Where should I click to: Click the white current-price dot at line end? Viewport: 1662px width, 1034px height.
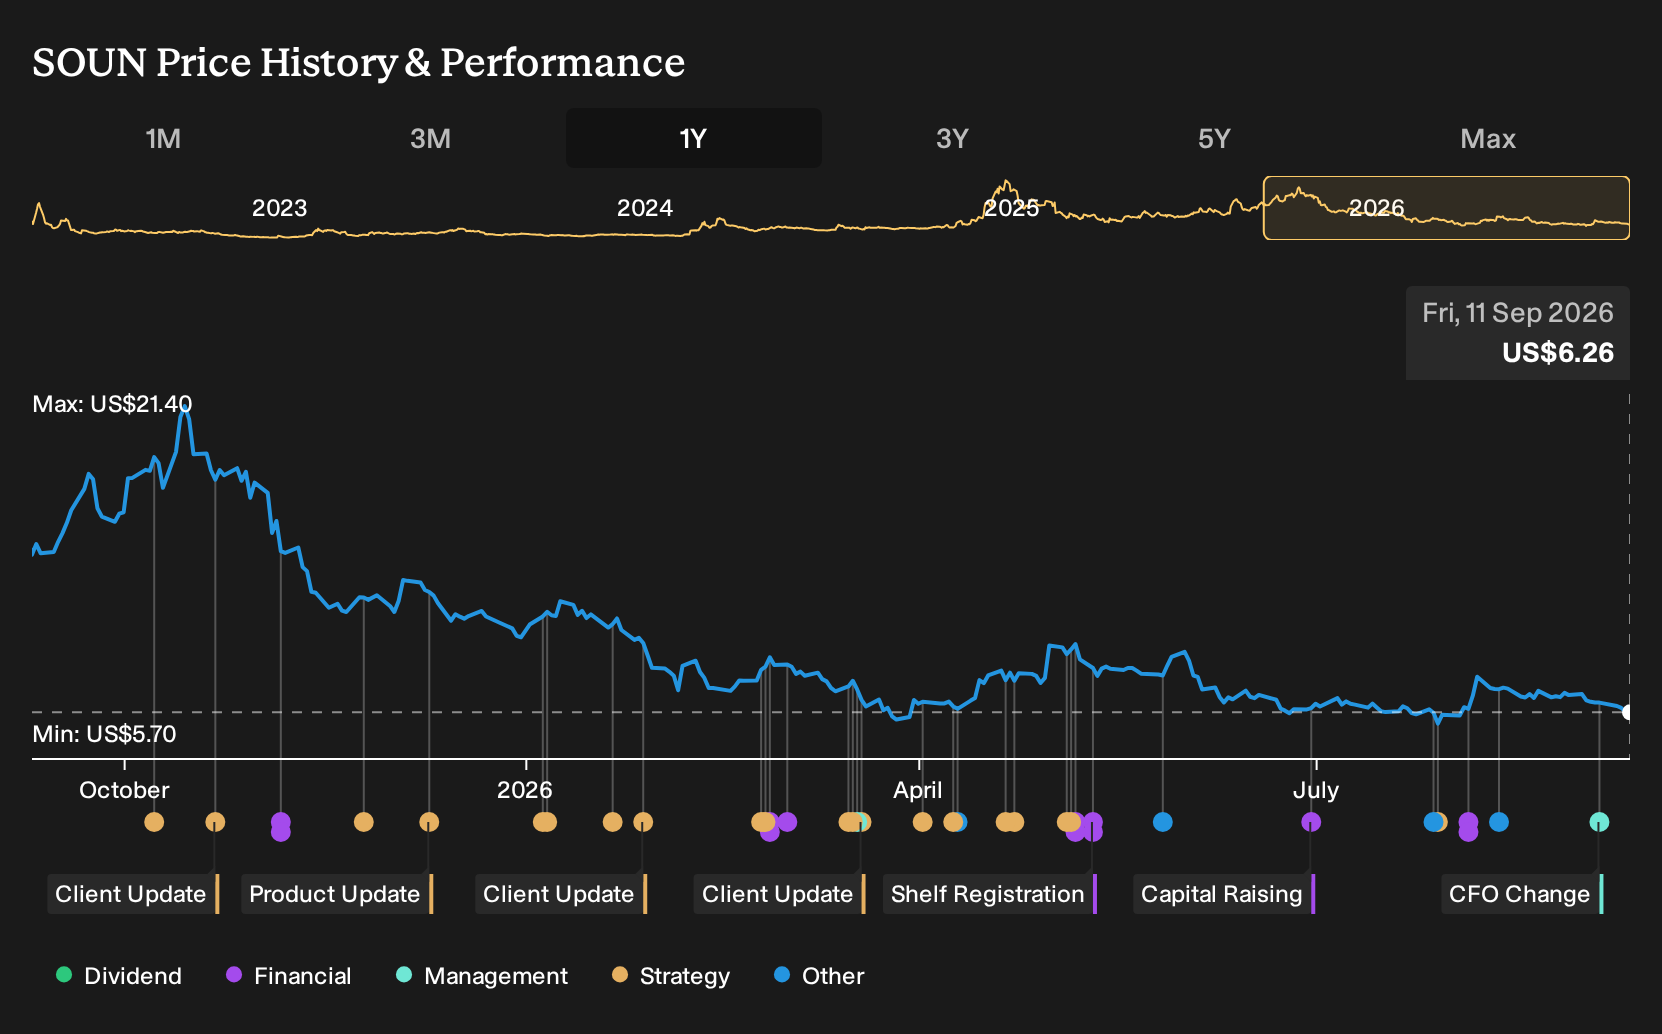click(x=1628, y=712)
